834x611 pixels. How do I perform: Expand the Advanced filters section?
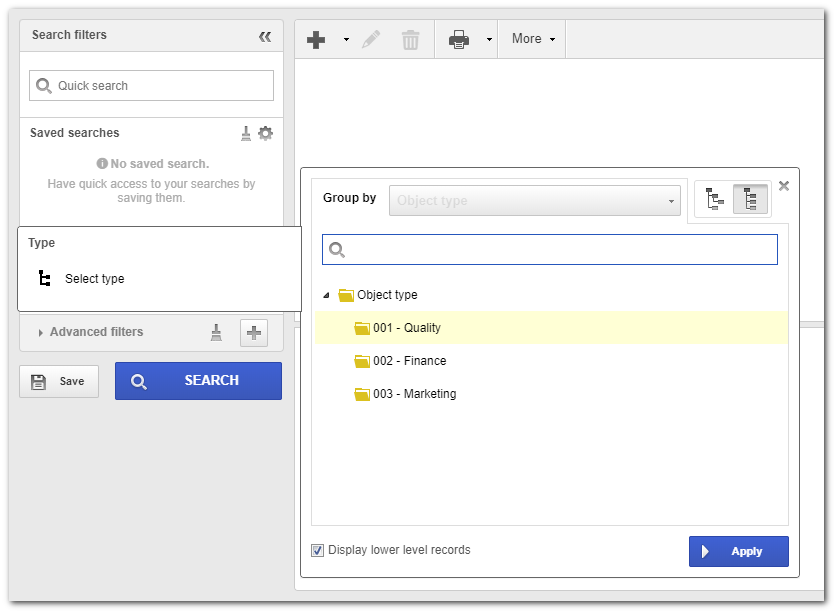(40, 332)
